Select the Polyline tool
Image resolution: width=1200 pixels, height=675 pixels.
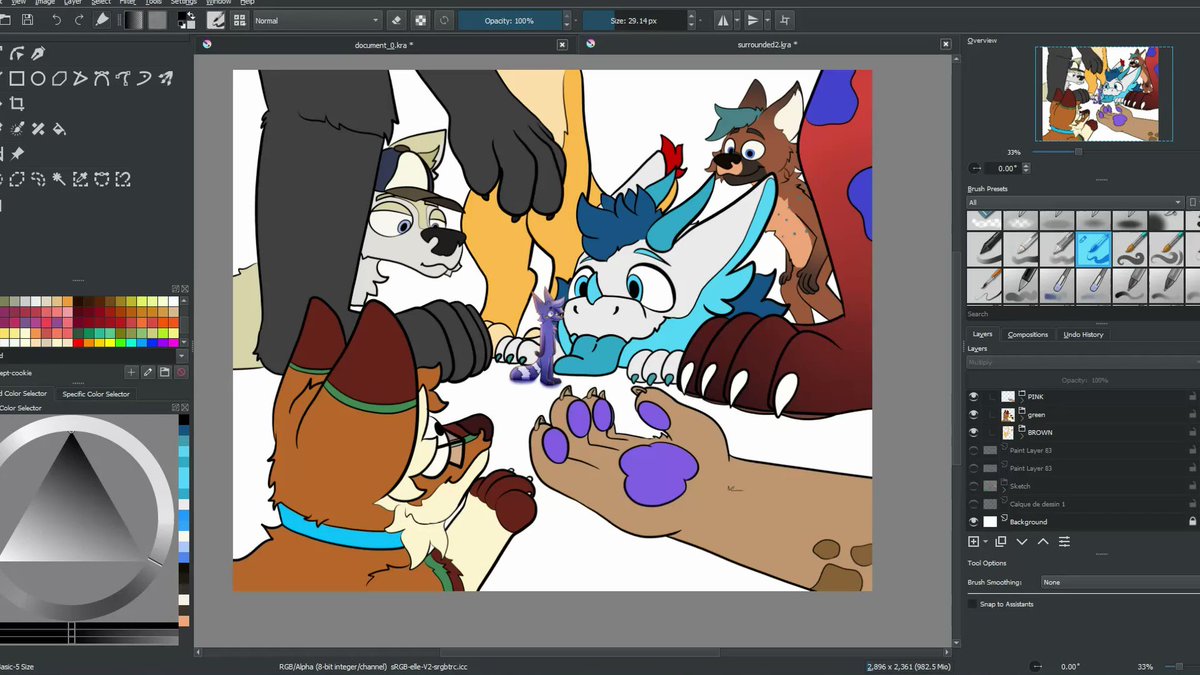point(80,78)
